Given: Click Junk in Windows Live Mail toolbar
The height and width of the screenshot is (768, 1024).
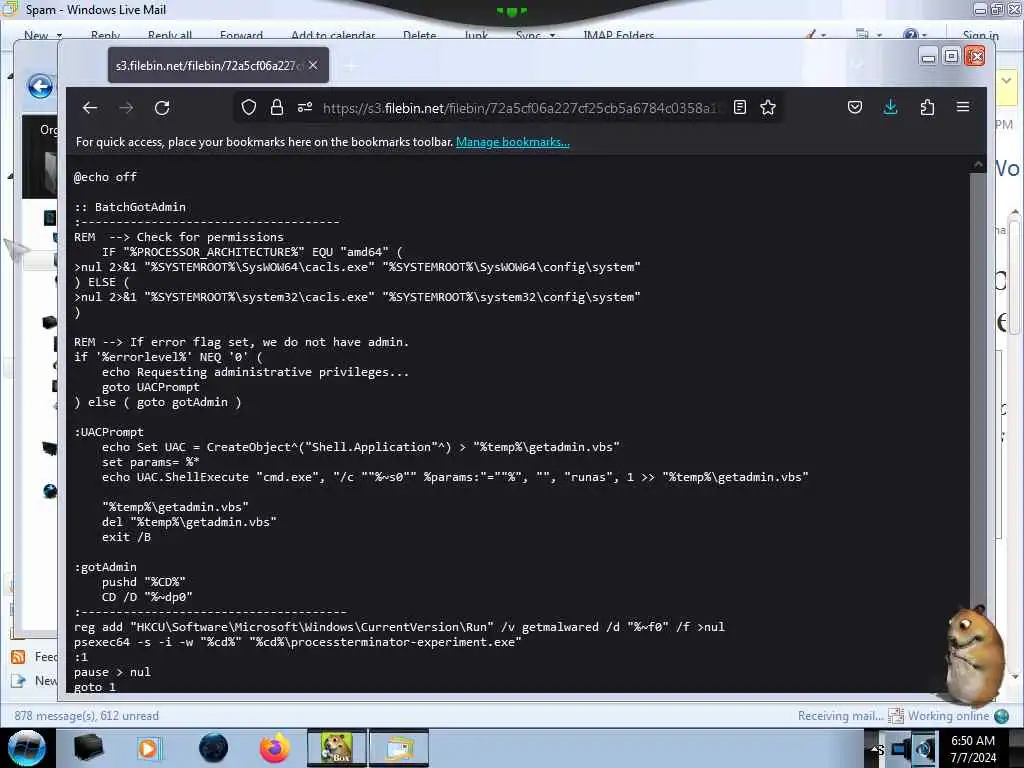Looking at the screenshot, I should pyautogui.click(x=476, y=35).
